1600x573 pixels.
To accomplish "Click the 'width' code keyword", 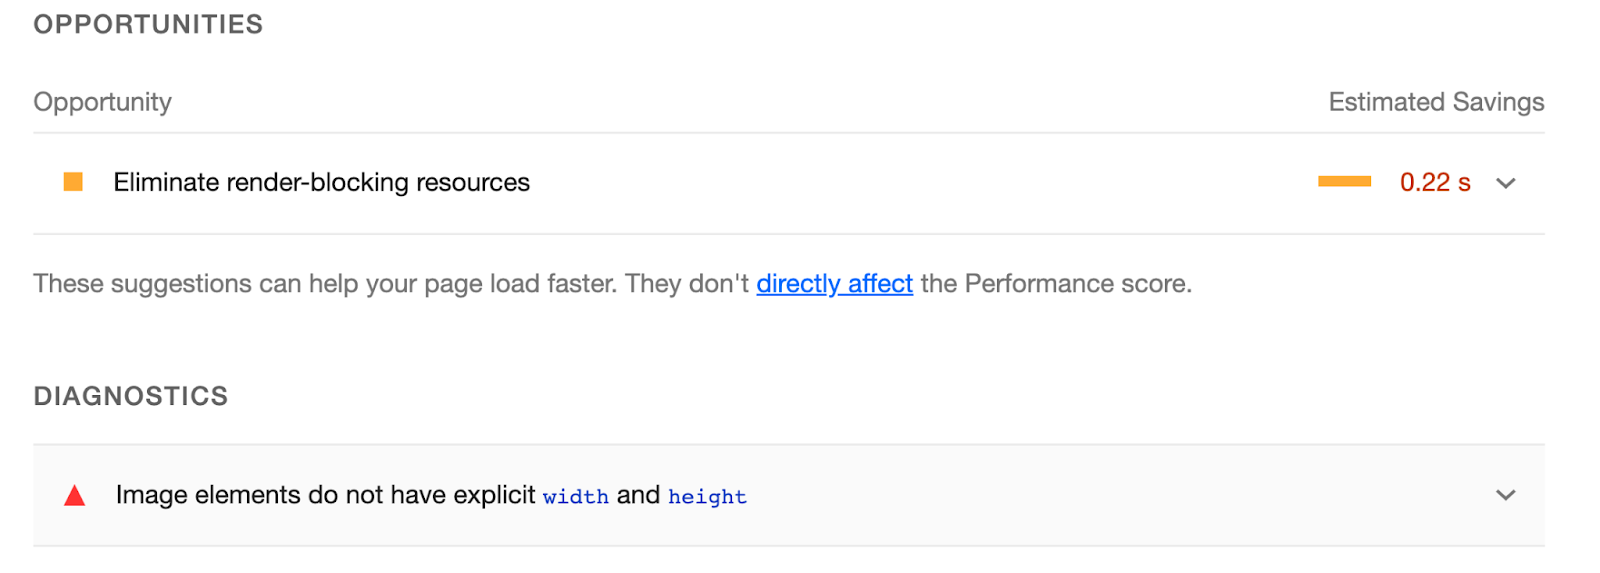I will tap(576, 497).
